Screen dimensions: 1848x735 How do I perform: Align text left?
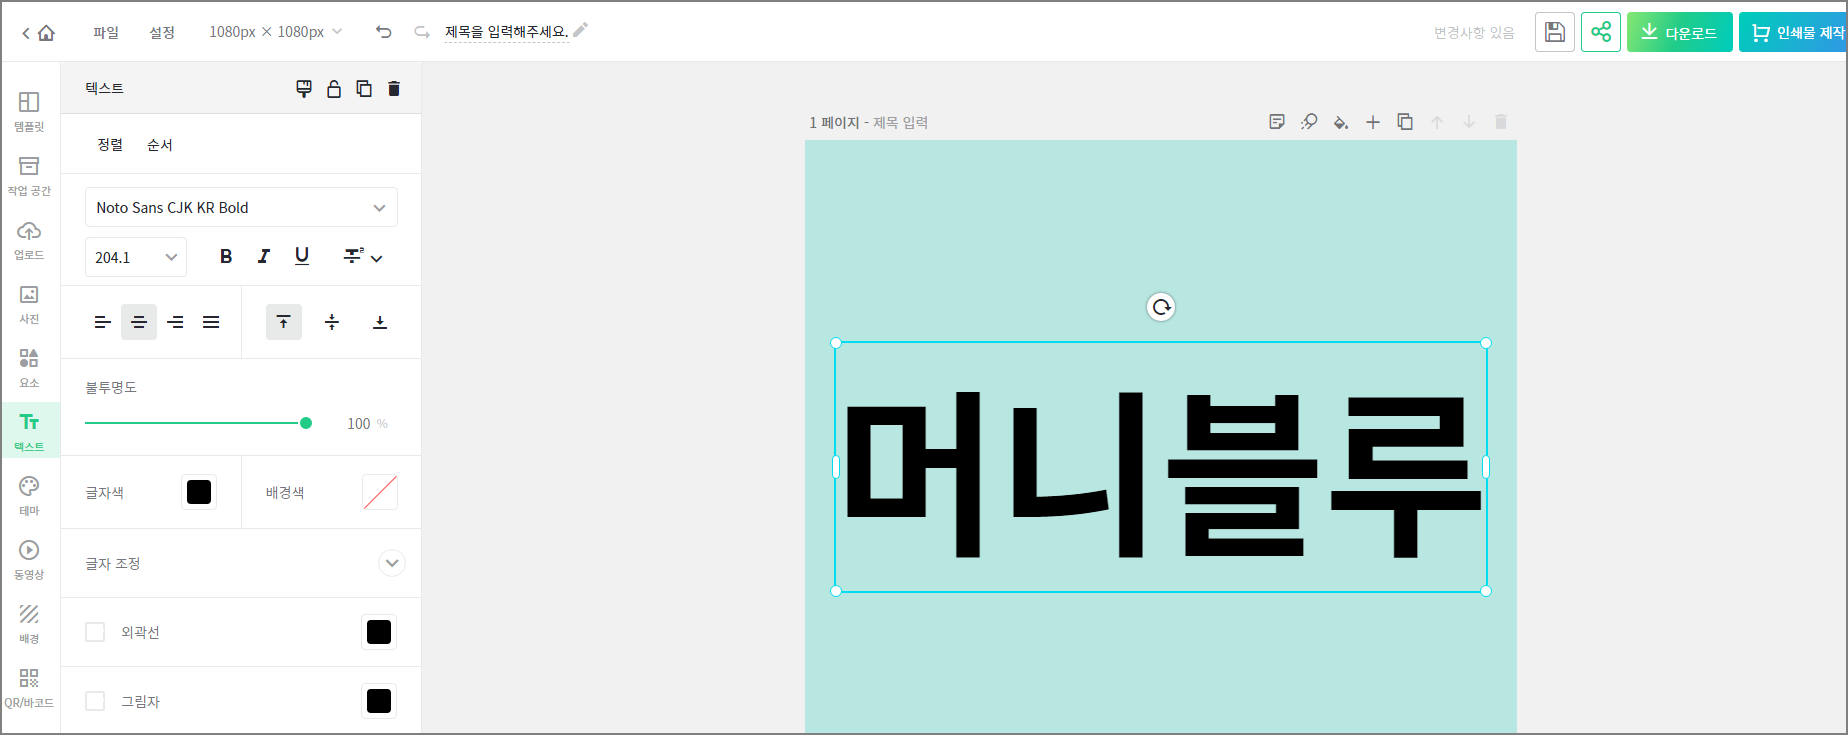coord(103,322)
